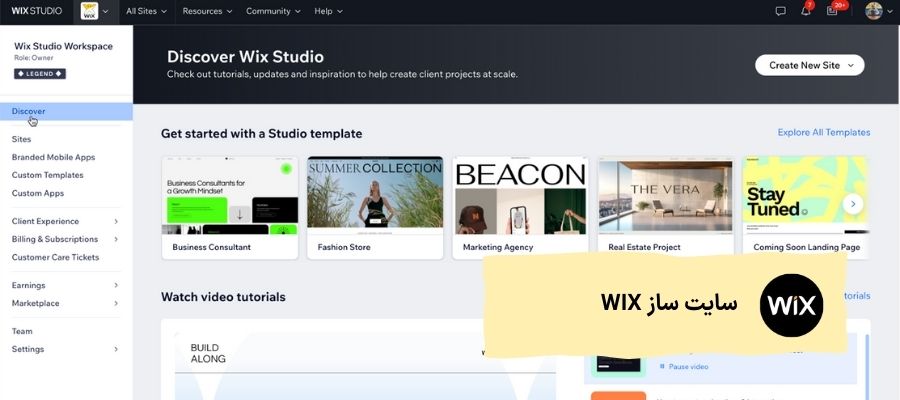Open the All Sites dropdown menu
The width and height of the screenshot is (900, 400).
(x=149, y=11)
